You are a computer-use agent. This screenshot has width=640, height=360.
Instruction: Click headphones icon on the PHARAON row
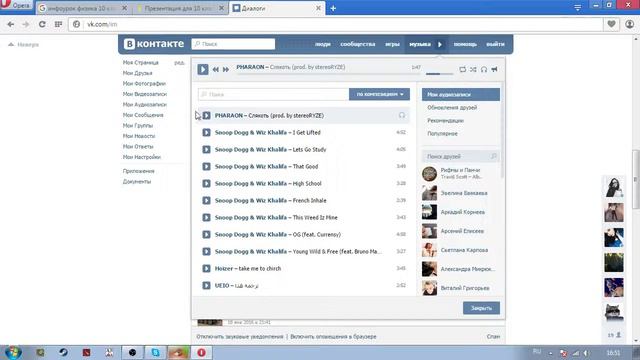402,116
